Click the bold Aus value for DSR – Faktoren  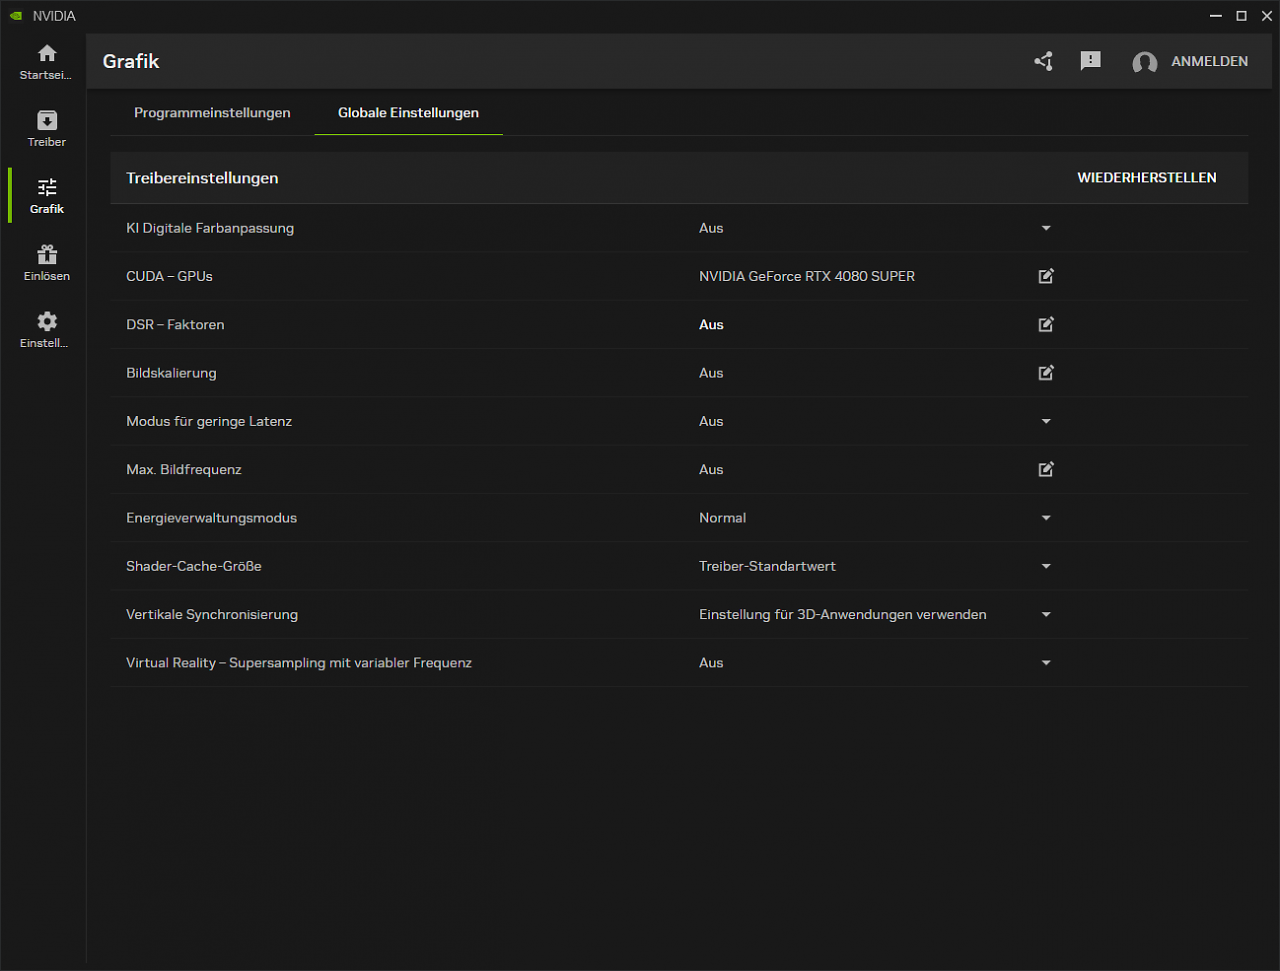(x=711, y=324)
